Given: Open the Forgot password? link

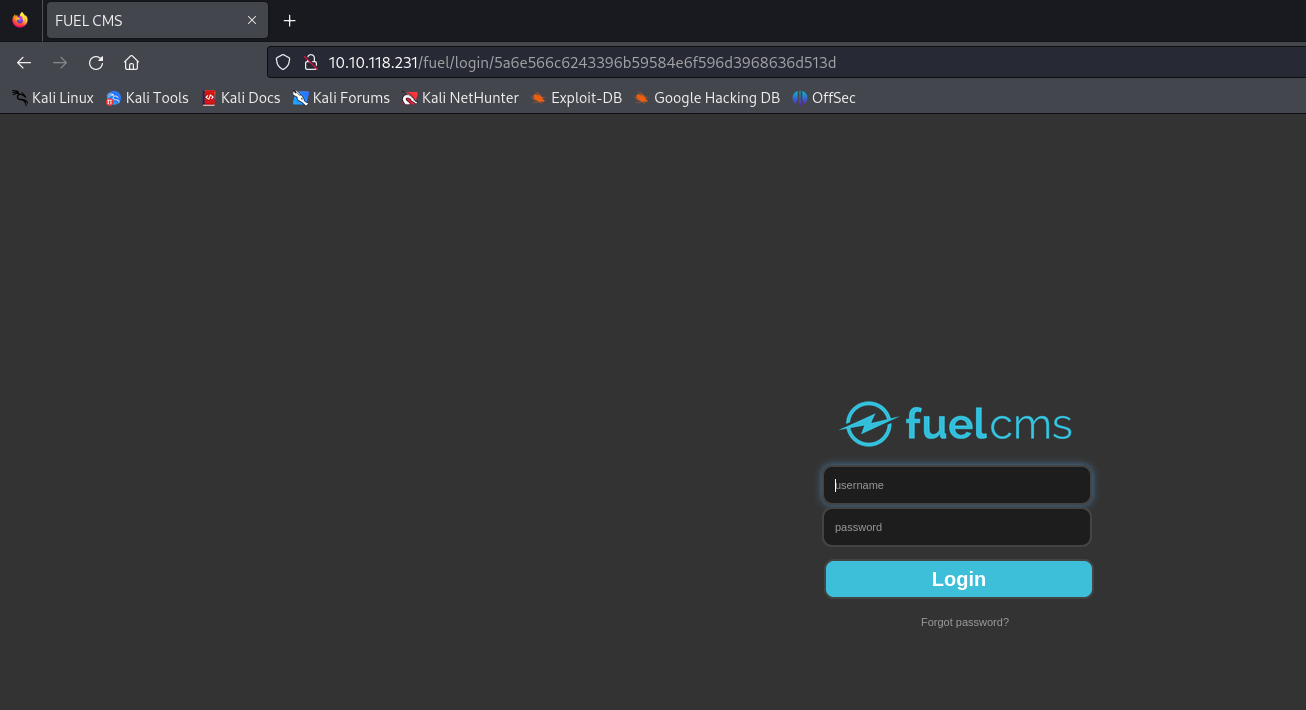Looking at the screenshot, I should pos(965,622).
